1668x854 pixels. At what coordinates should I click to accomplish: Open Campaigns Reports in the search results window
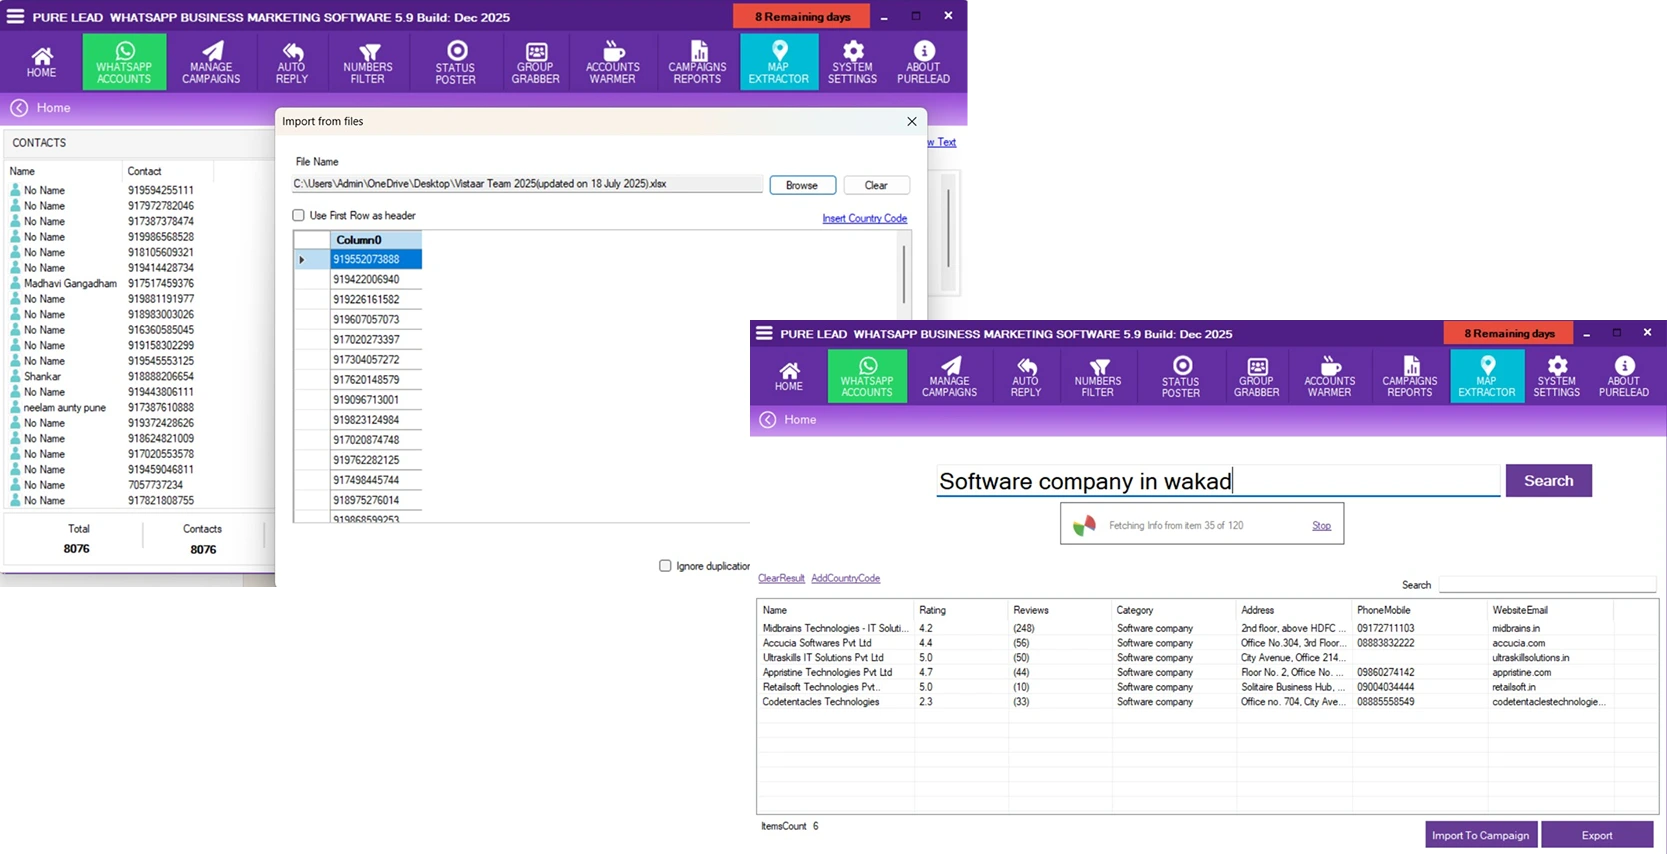click(x=1409, y=377)
